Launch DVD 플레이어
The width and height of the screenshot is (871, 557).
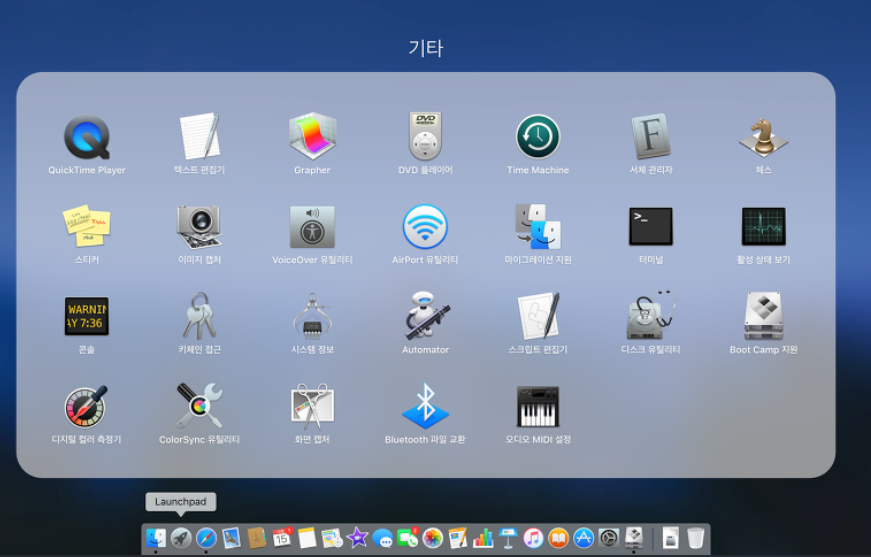click(425, 137)
